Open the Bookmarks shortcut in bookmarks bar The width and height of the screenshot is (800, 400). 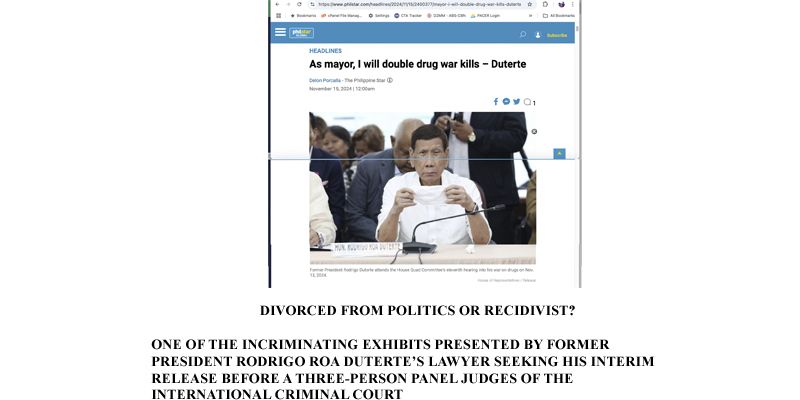tap(303, 16)
